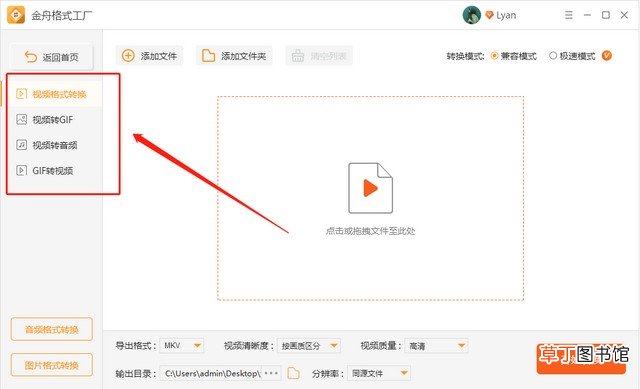
Task: Click the 点击或拖拽文件至此处 text
Action: click(370, 231)
